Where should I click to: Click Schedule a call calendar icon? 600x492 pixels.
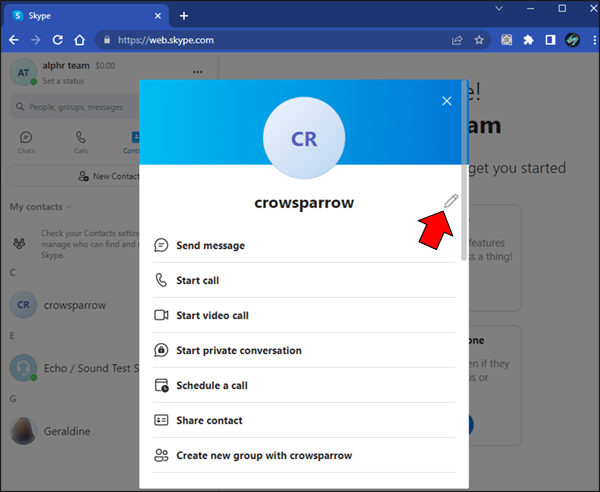pos(161,385)
